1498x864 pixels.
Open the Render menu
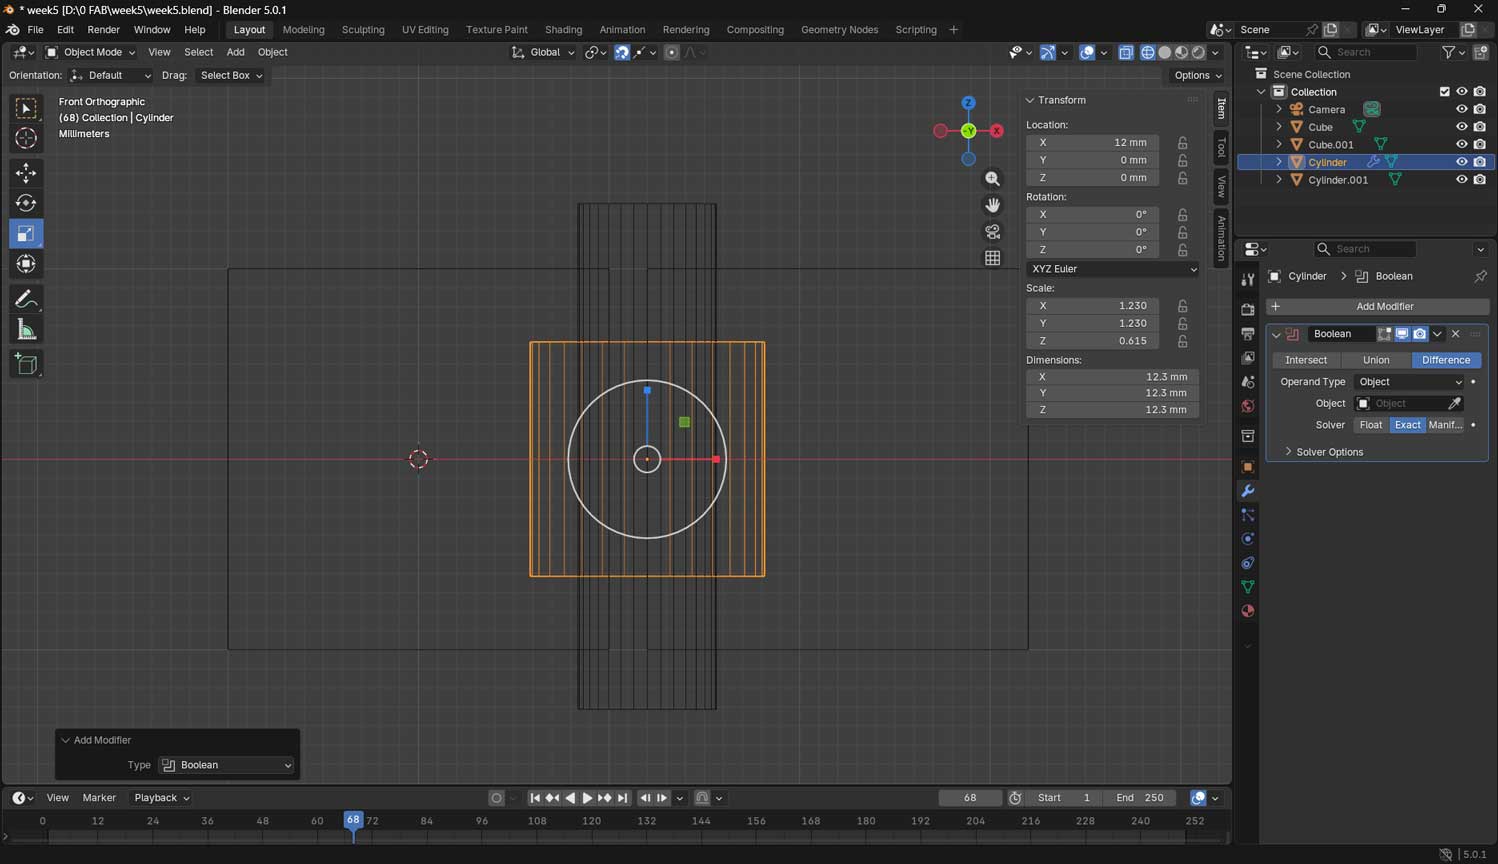coord(103,30)
